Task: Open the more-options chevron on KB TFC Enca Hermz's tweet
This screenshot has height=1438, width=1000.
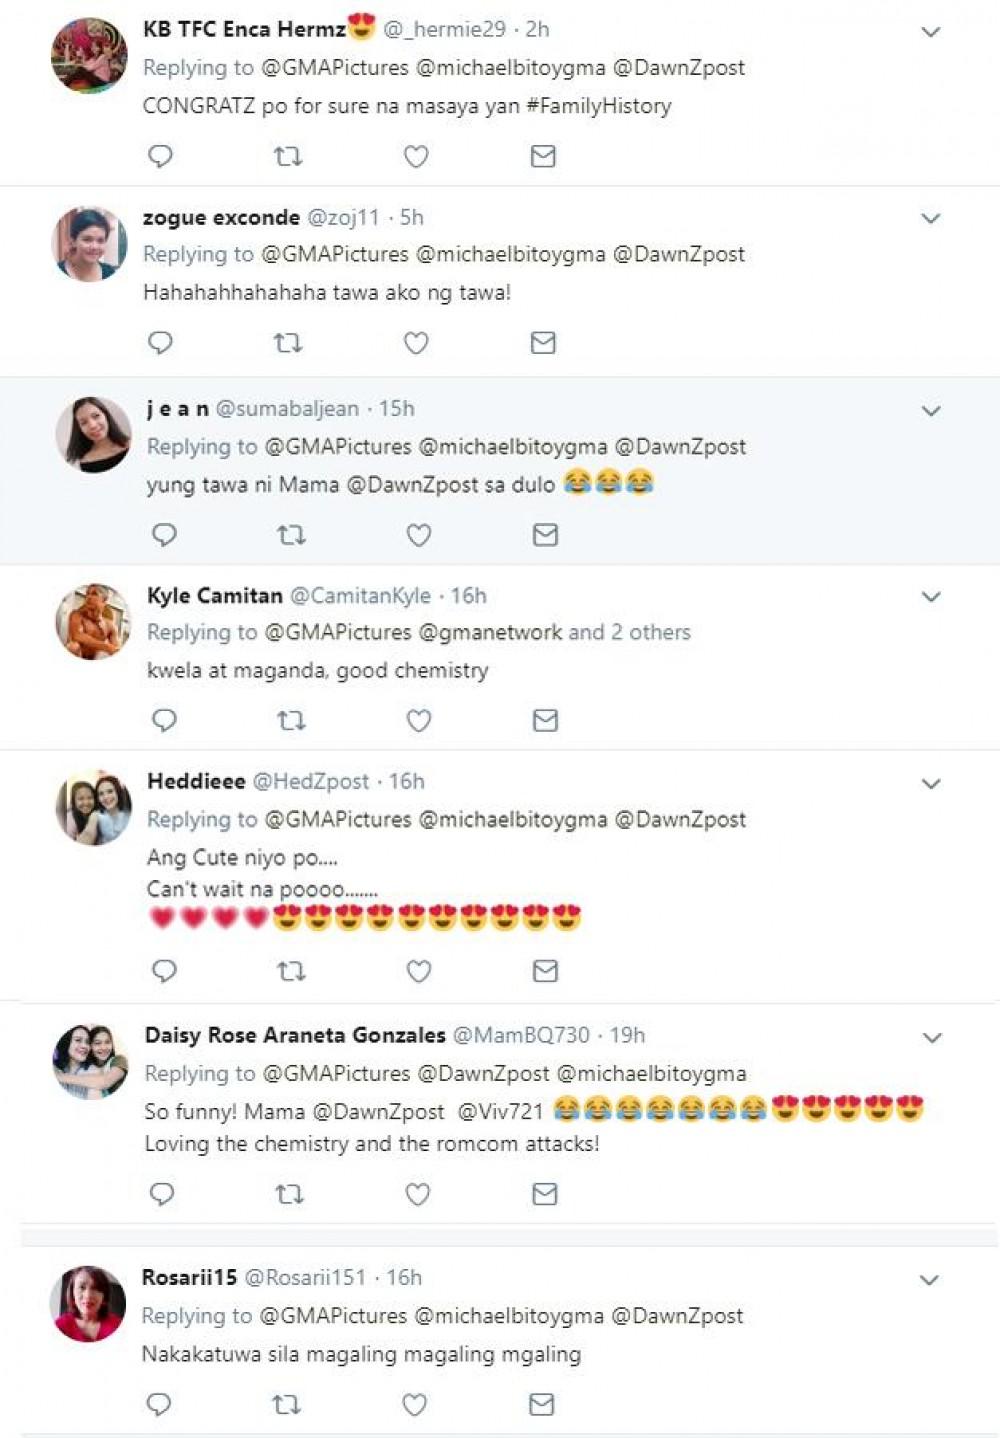Action: pyautogui.click(x=931, y=32)
